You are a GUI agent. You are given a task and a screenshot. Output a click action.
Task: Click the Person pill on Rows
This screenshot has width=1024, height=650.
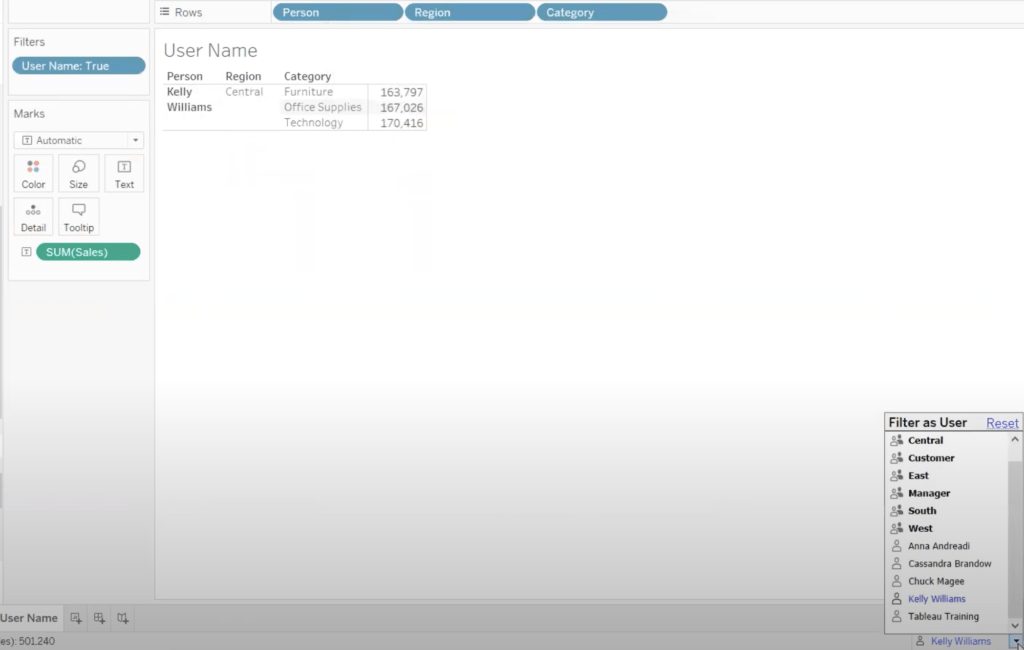337,12
